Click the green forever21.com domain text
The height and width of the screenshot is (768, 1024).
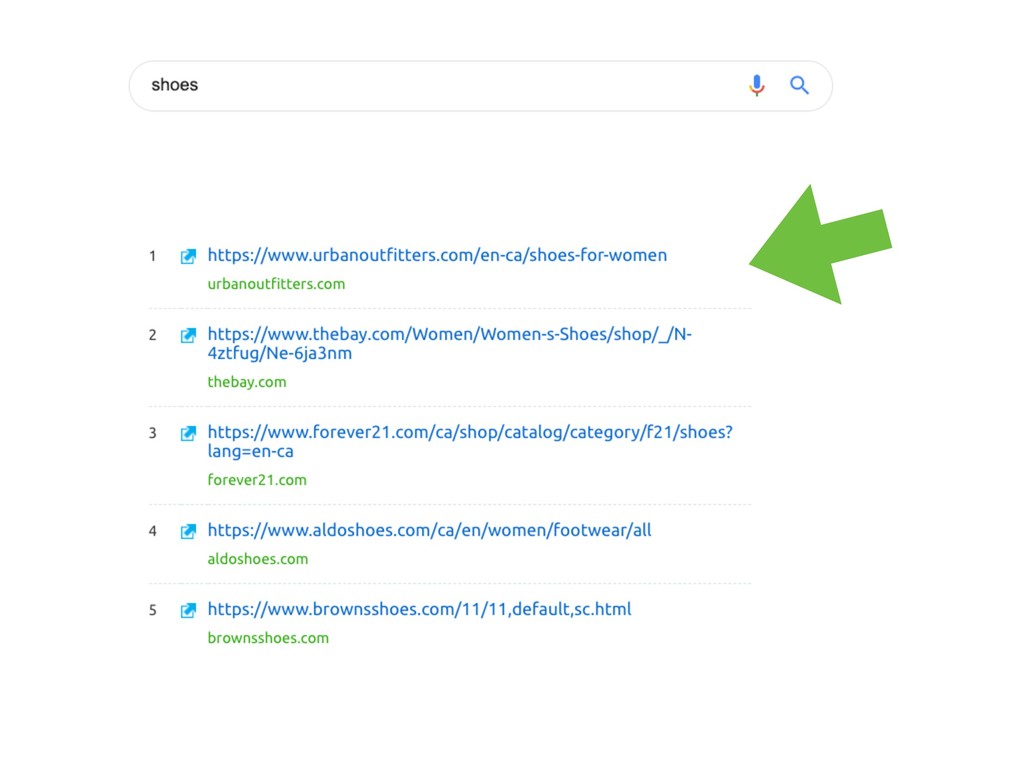[x=257, y=480]
